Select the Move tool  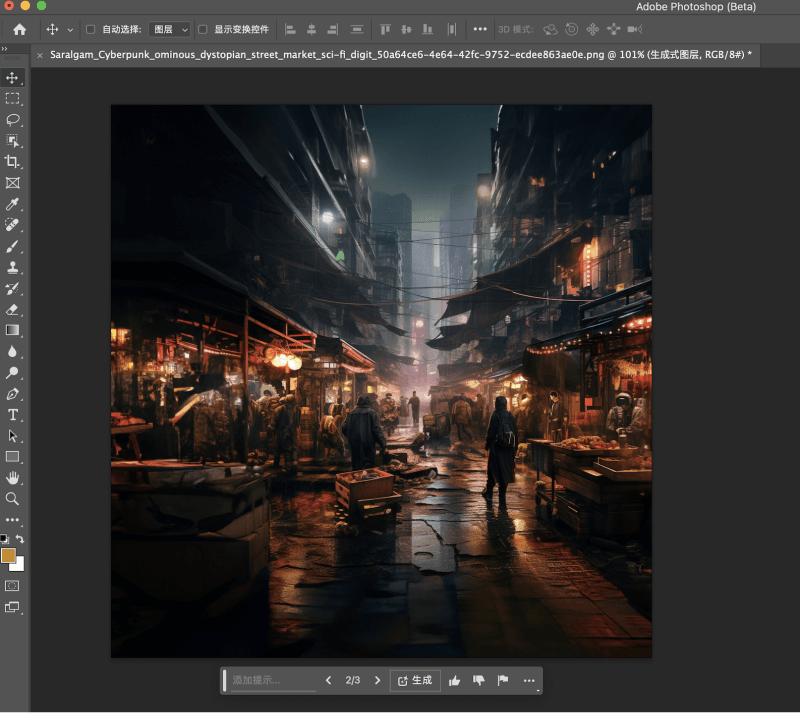(12, 77)
